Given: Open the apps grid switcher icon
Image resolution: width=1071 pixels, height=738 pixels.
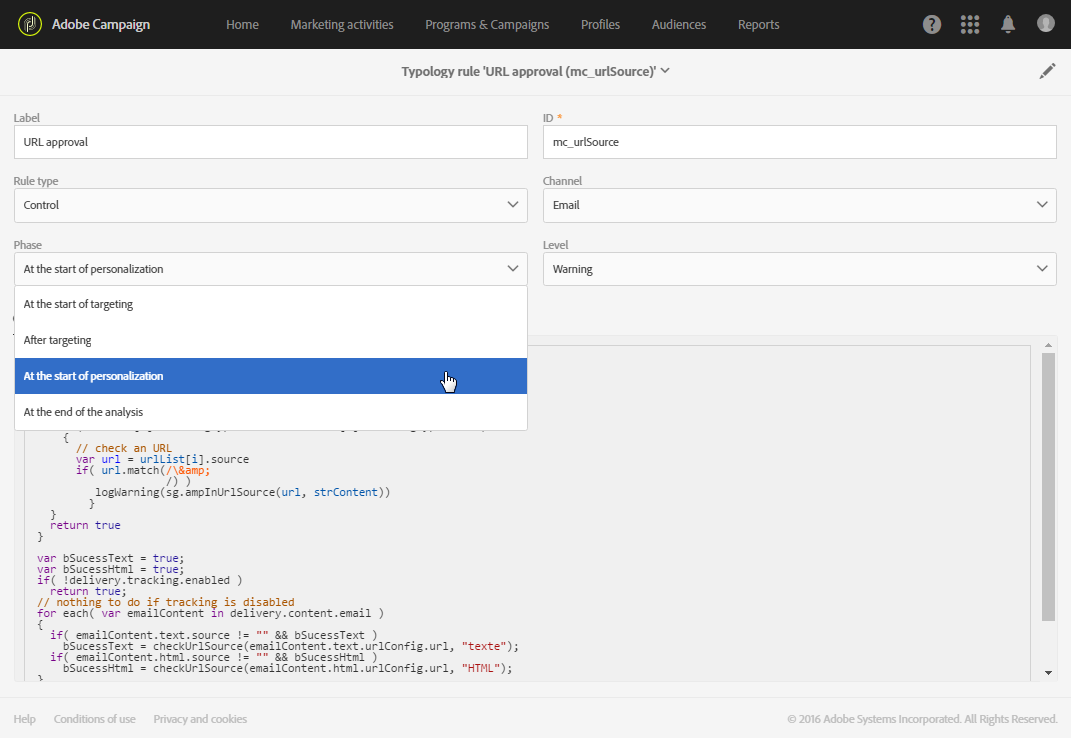Looking at the screenshot, I should point(969,24).
